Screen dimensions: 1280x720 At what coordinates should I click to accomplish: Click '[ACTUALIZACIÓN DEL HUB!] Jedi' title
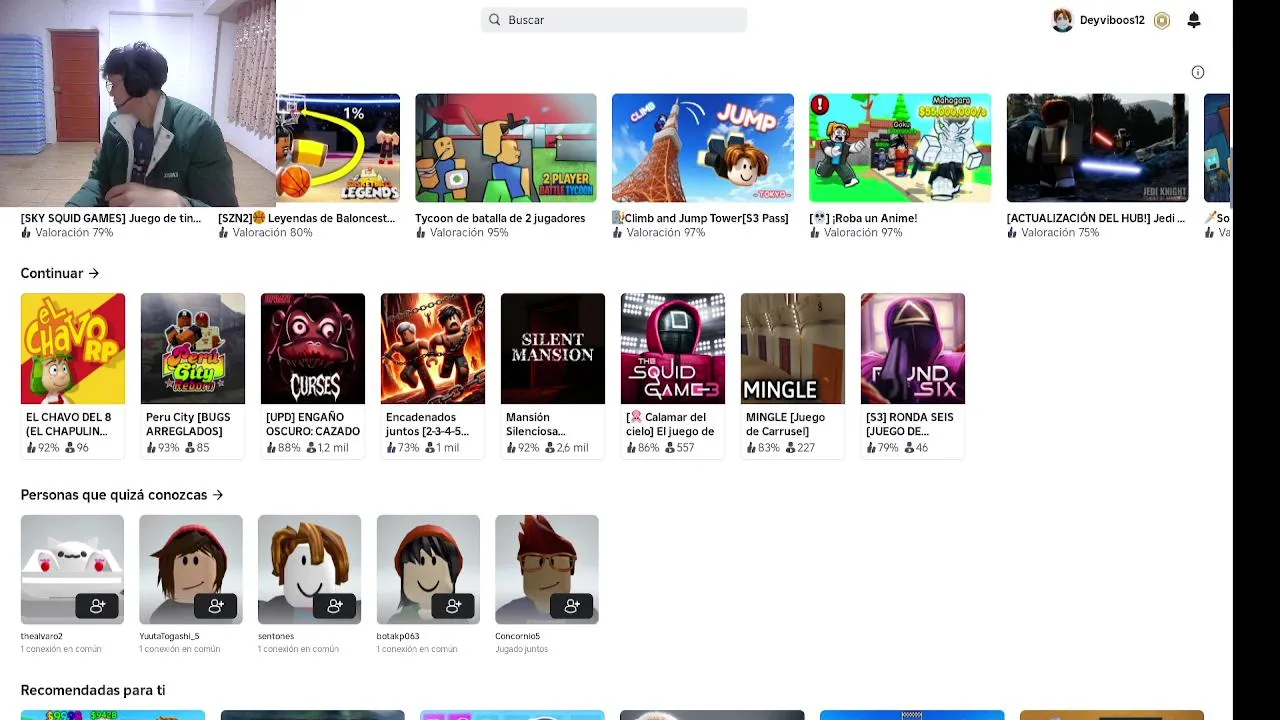click(x=1096, y=218)
